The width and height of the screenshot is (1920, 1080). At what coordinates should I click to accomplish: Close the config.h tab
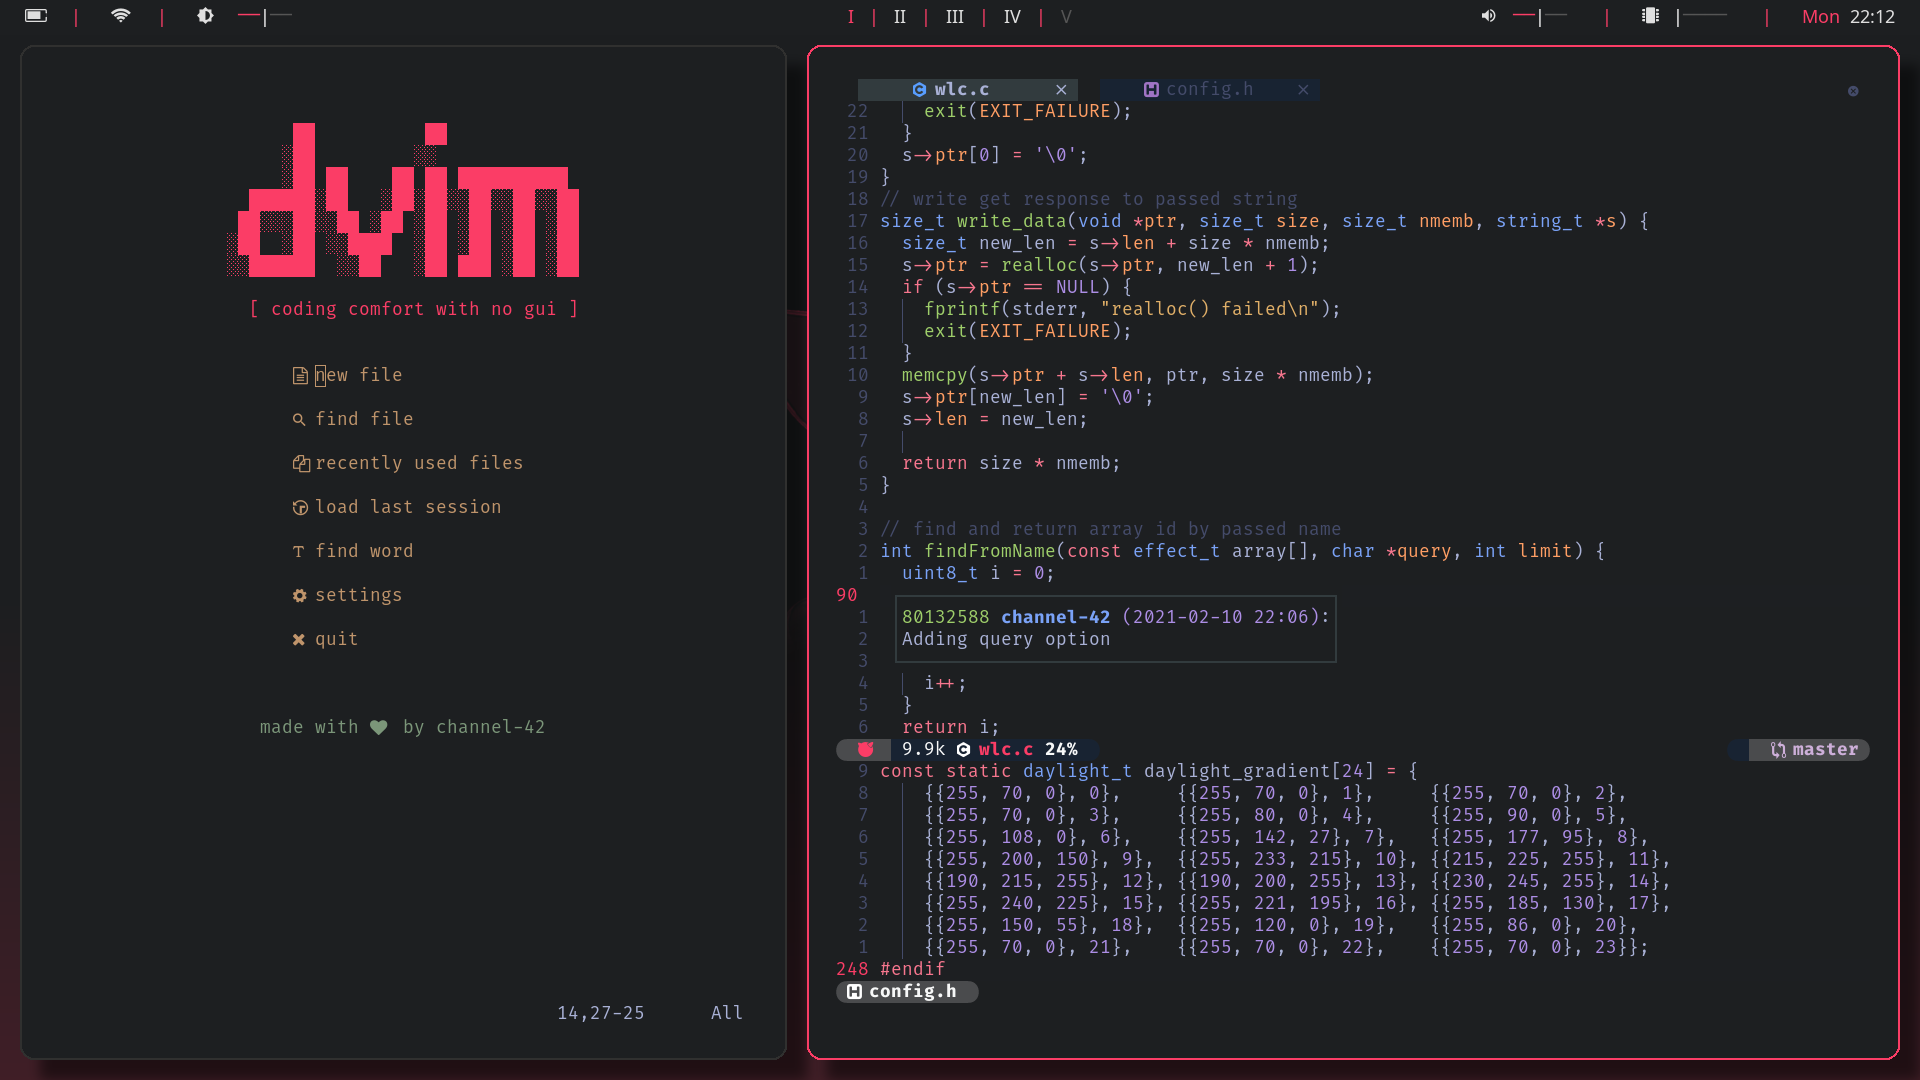pos(1303,90)
